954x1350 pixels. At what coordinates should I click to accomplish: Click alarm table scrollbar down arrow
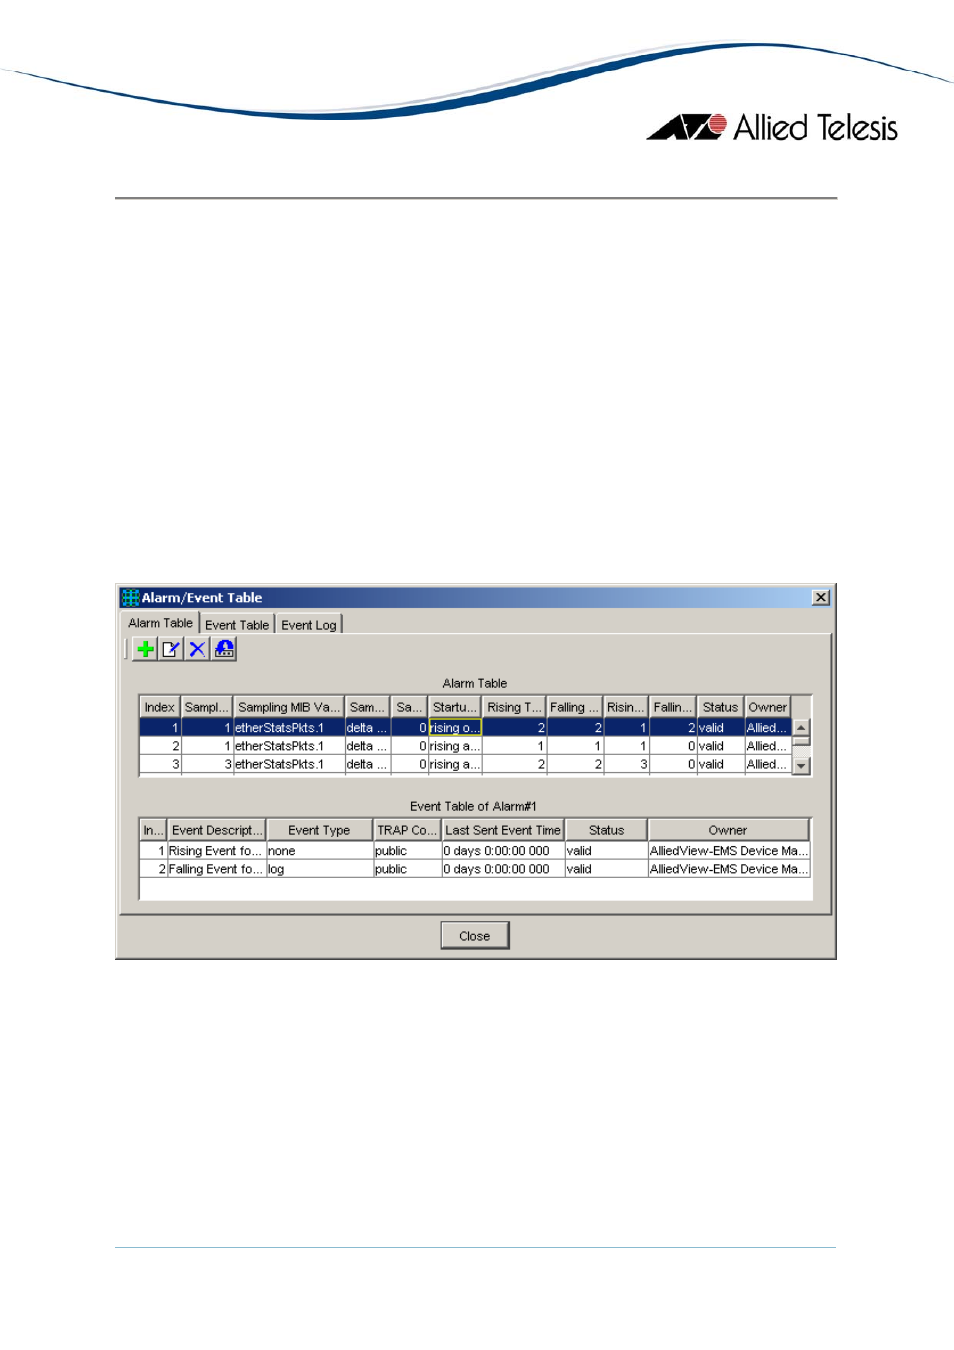click(x=801, y=766)
